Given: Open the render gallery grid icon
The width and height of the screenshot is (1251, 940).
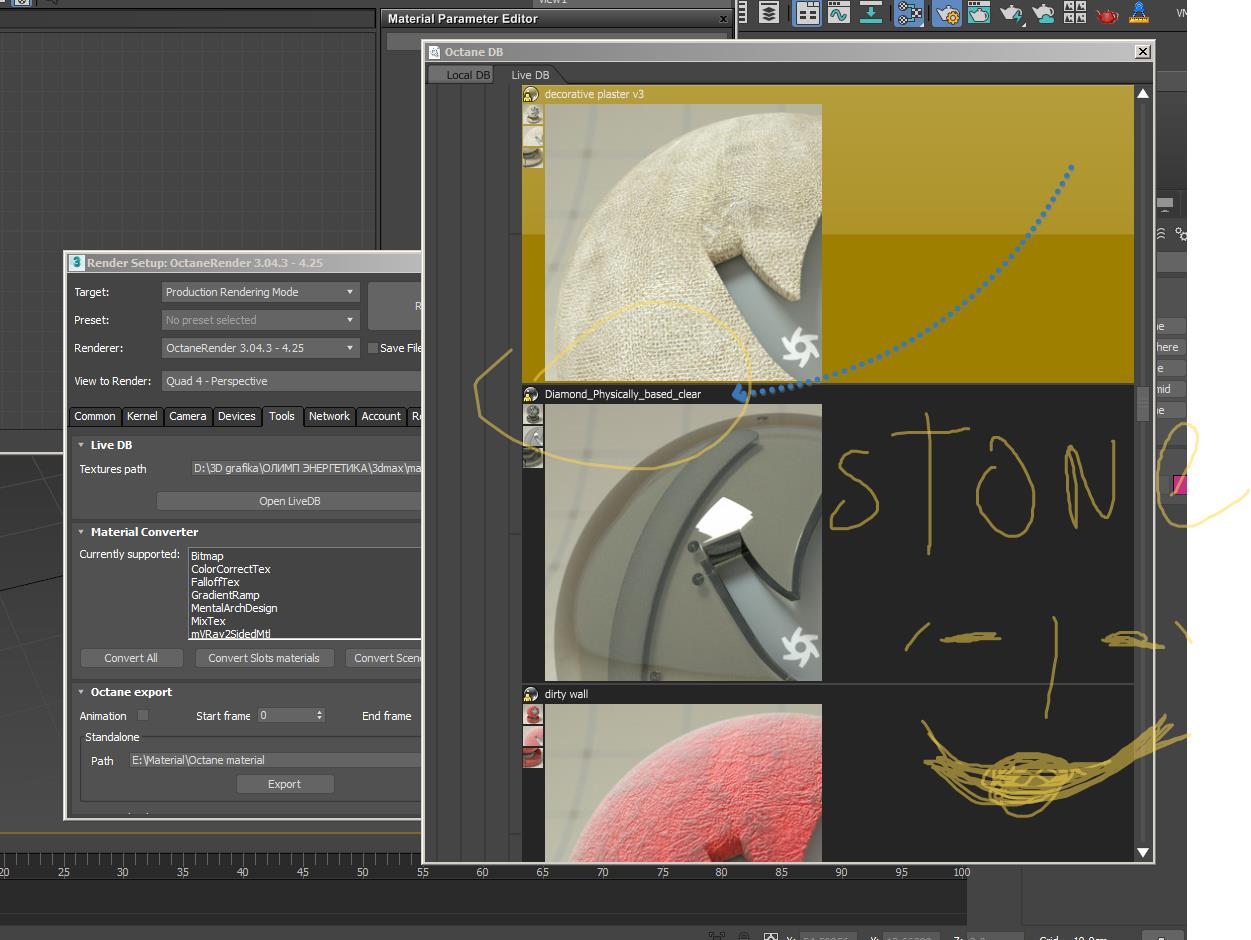Looking at the screenshot, I should tap(1075, 13).
